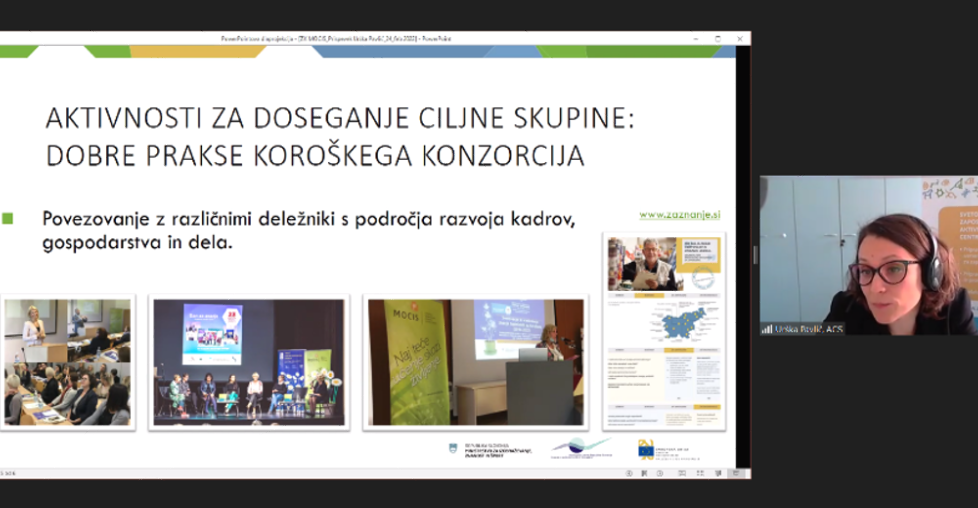Image resolution: width=978 pixels, height=508 pixels.
Task: Click the European Union fund logo
Action: click(669, 450)
